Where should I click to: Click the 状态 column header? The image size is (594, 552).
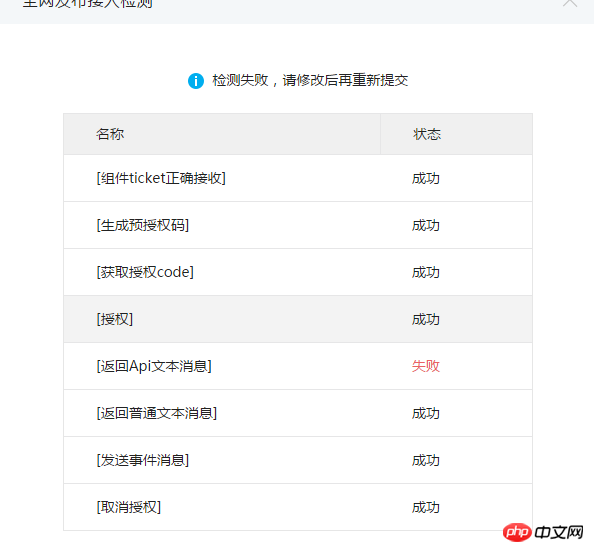coord(427,134)
